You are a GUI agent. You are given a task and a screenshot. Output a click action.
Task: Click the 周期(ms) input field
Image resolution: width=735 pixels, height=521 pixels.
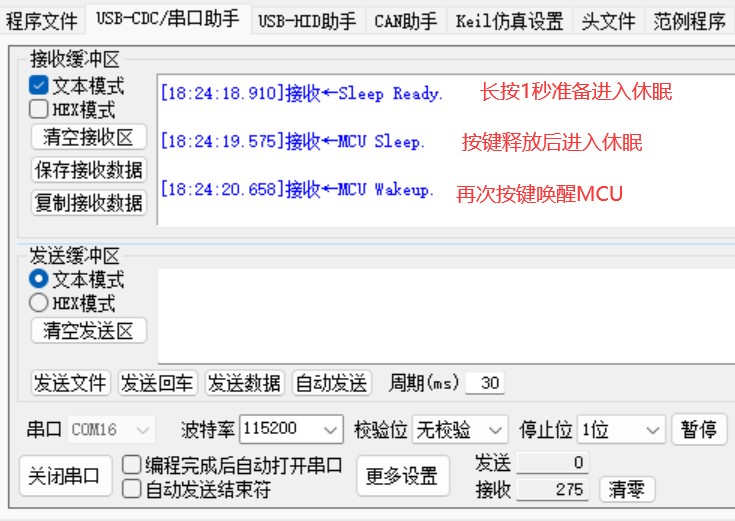tap(485, 383)
